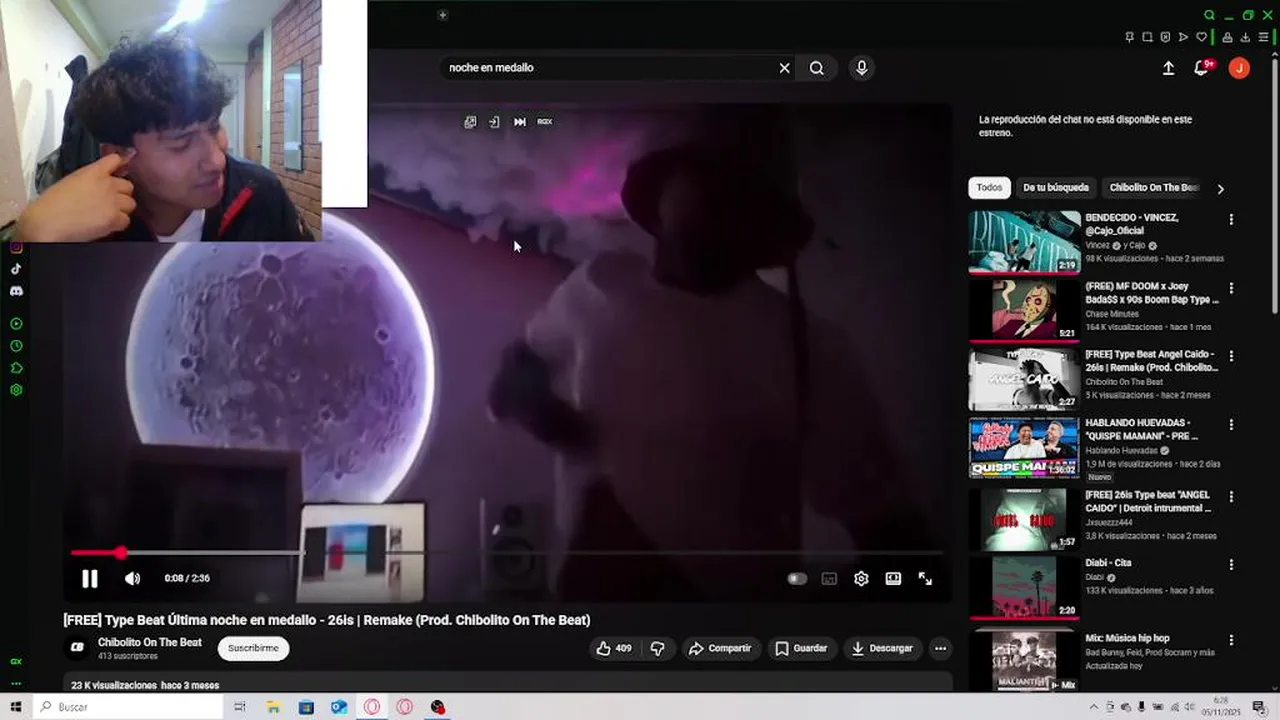Open options for Type Beat Angel Caido Remake
Screen dimensions: 1280x720
click(x=1231, y=356)
